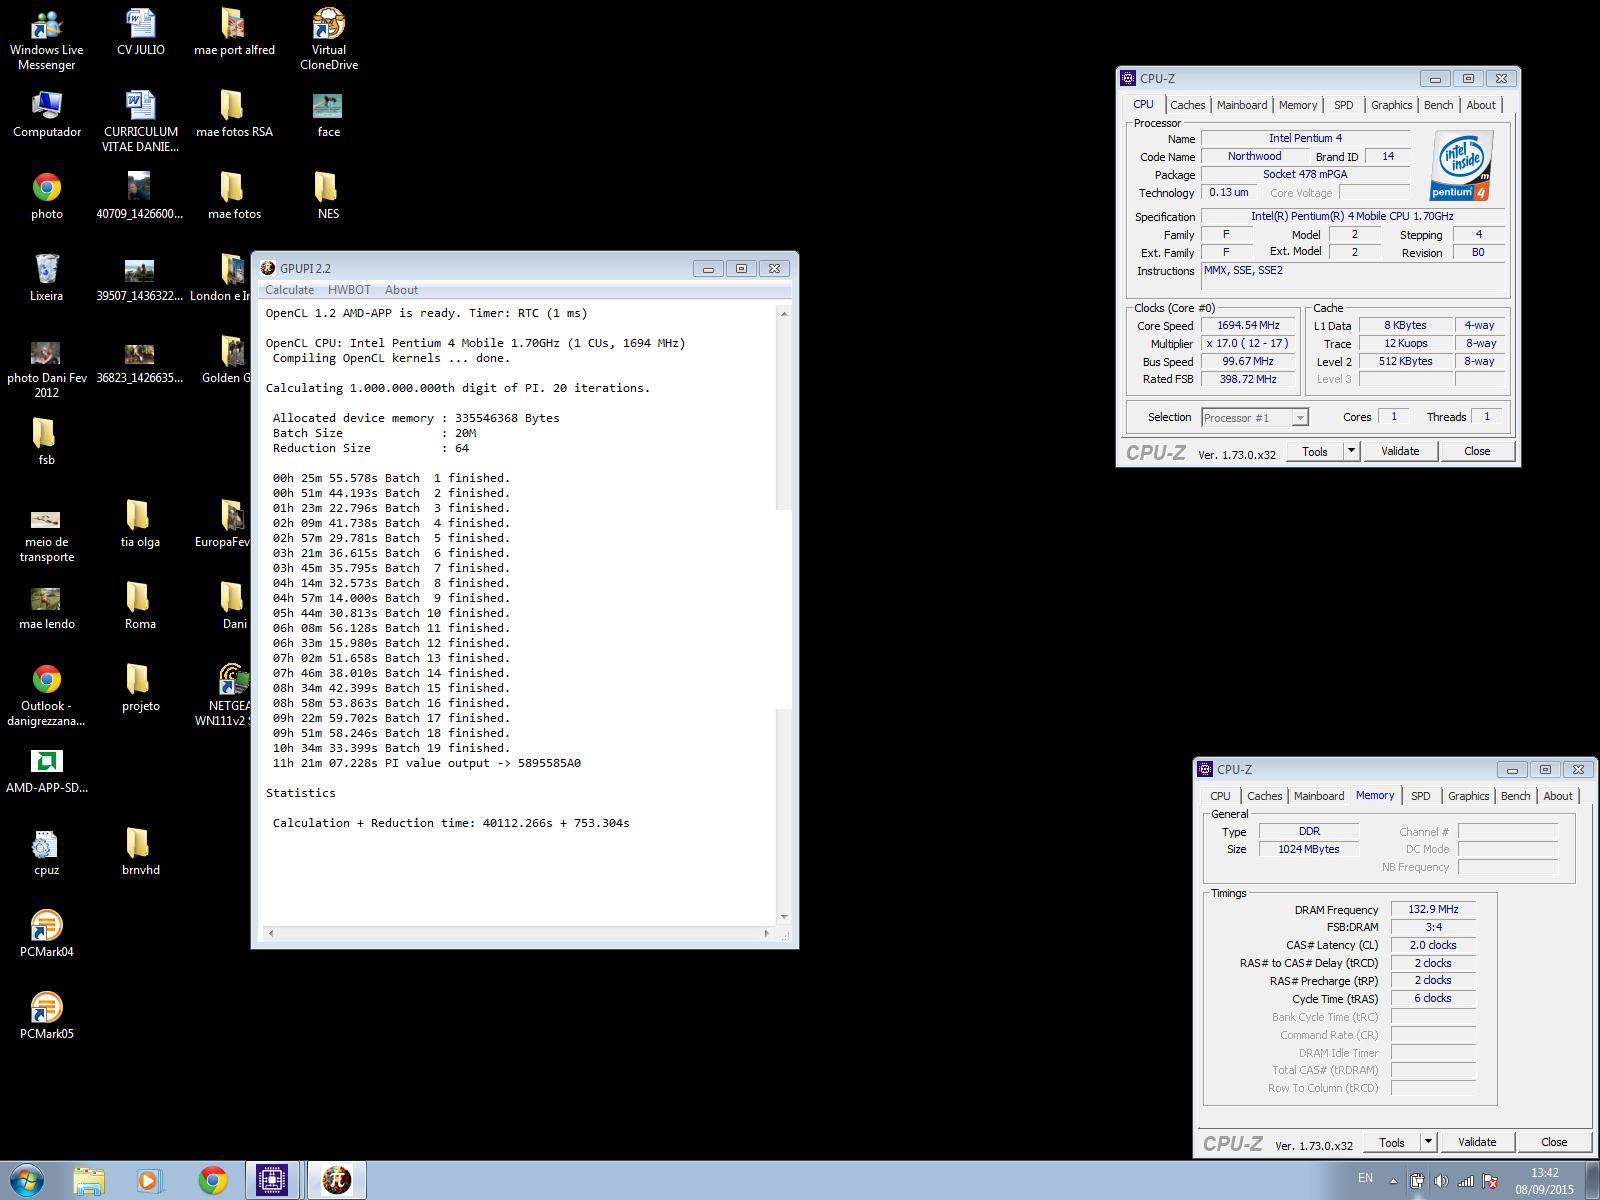Launch Windows Media Player from taskbar
The height and width of the screenshot is (1200, 1600).
click(148, 1181)
